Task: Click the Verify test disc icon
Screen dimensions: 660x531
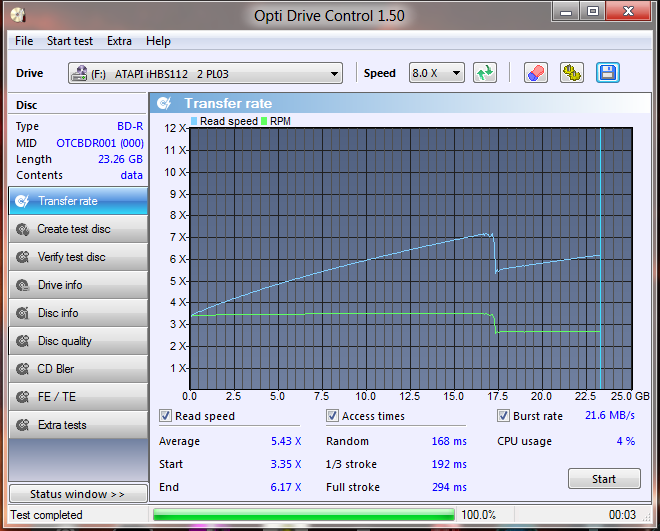Action: 22,257
